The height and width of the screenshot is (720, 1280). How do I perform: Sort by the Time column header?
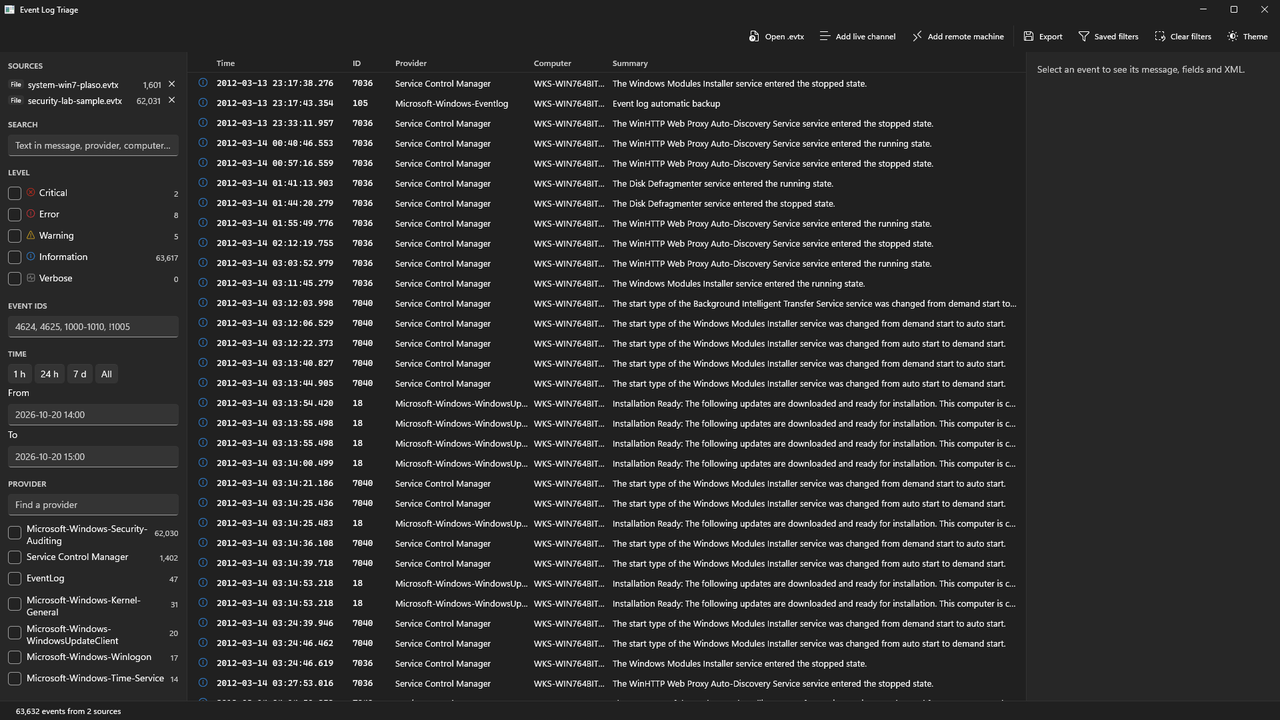point(226,63)
